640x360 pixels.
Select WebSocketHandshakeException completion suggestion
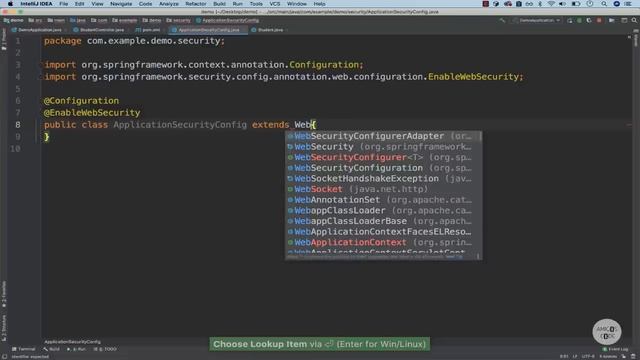pos(382,178)
